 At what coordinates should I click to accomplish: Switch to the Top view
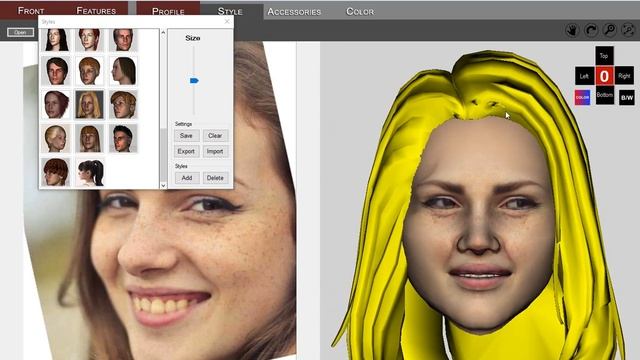(x=604, y=56)
